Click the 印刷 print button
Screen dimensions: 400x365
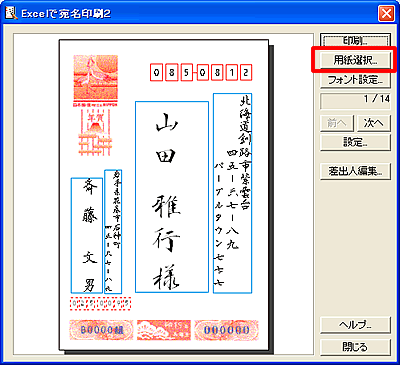355,41
